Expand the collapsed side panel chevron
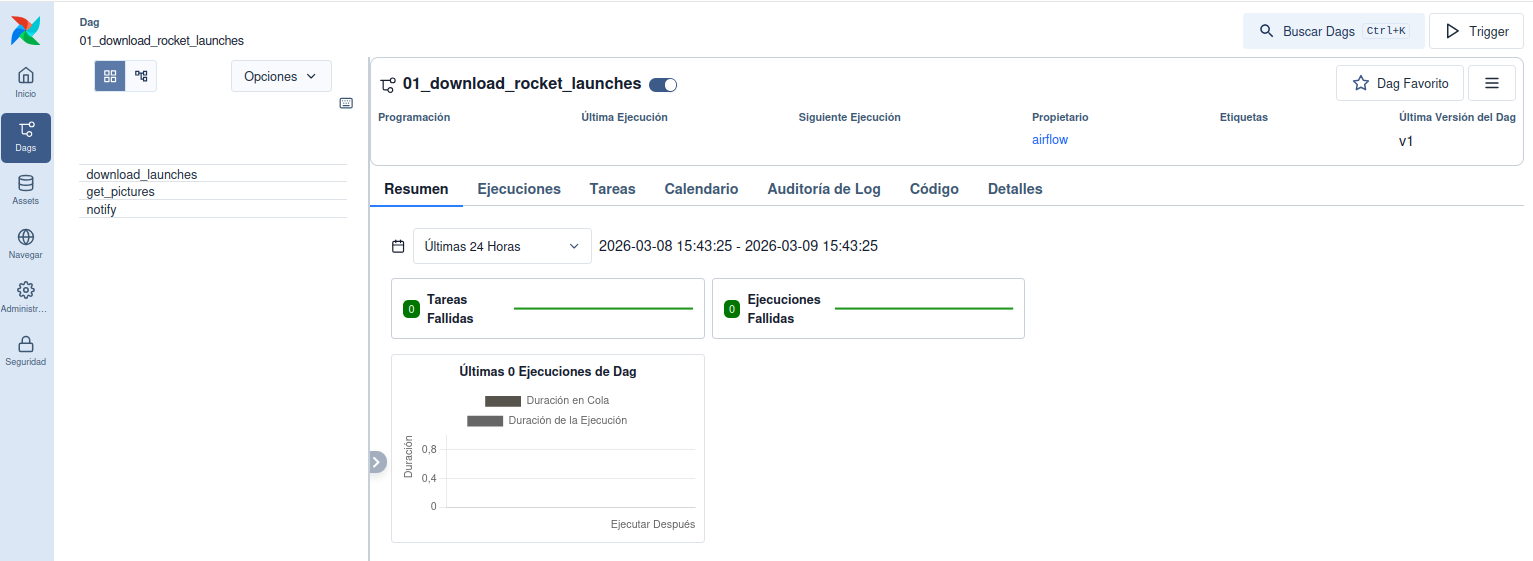 pos(377,462)
